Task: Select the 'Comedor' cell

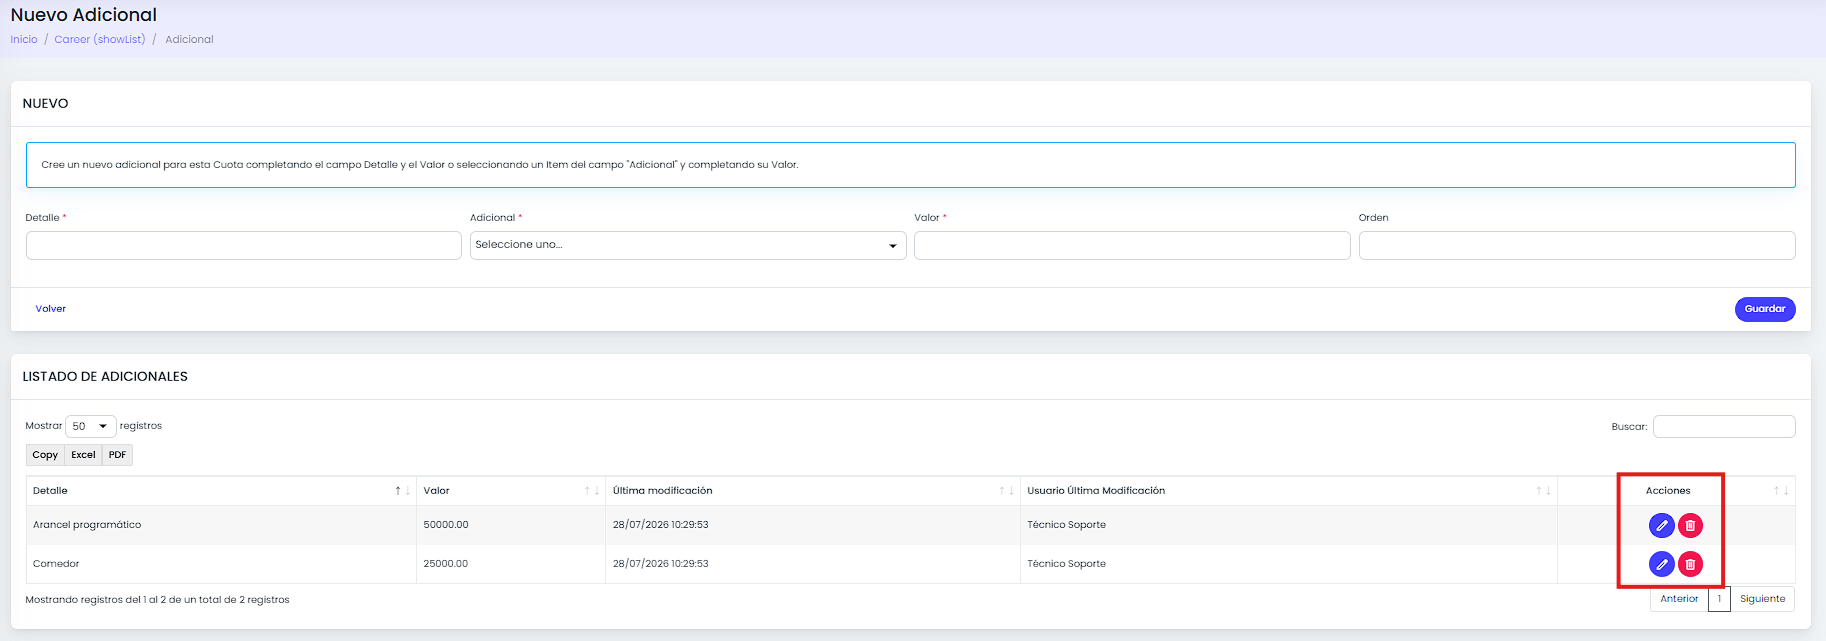Action: (221, 564)
